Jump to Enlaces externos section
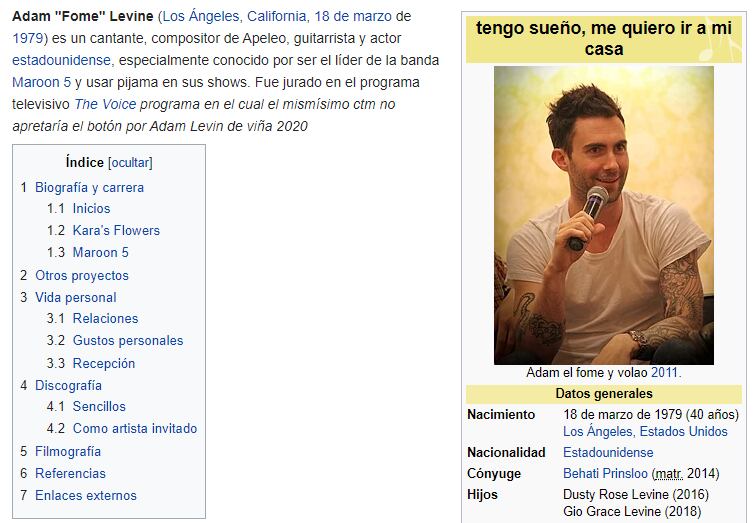This screenshot has width=754, height=523. pyautogui.click(x=85, y=495)
